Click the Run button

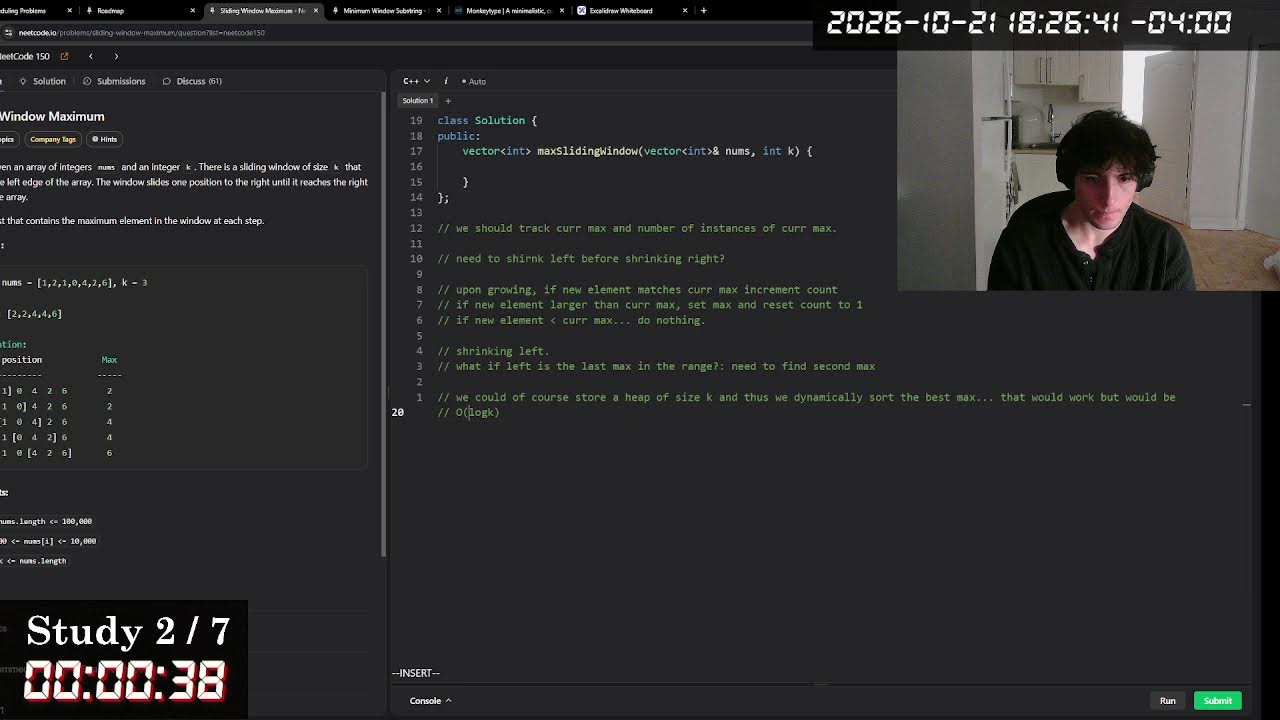coord(1167,701)
